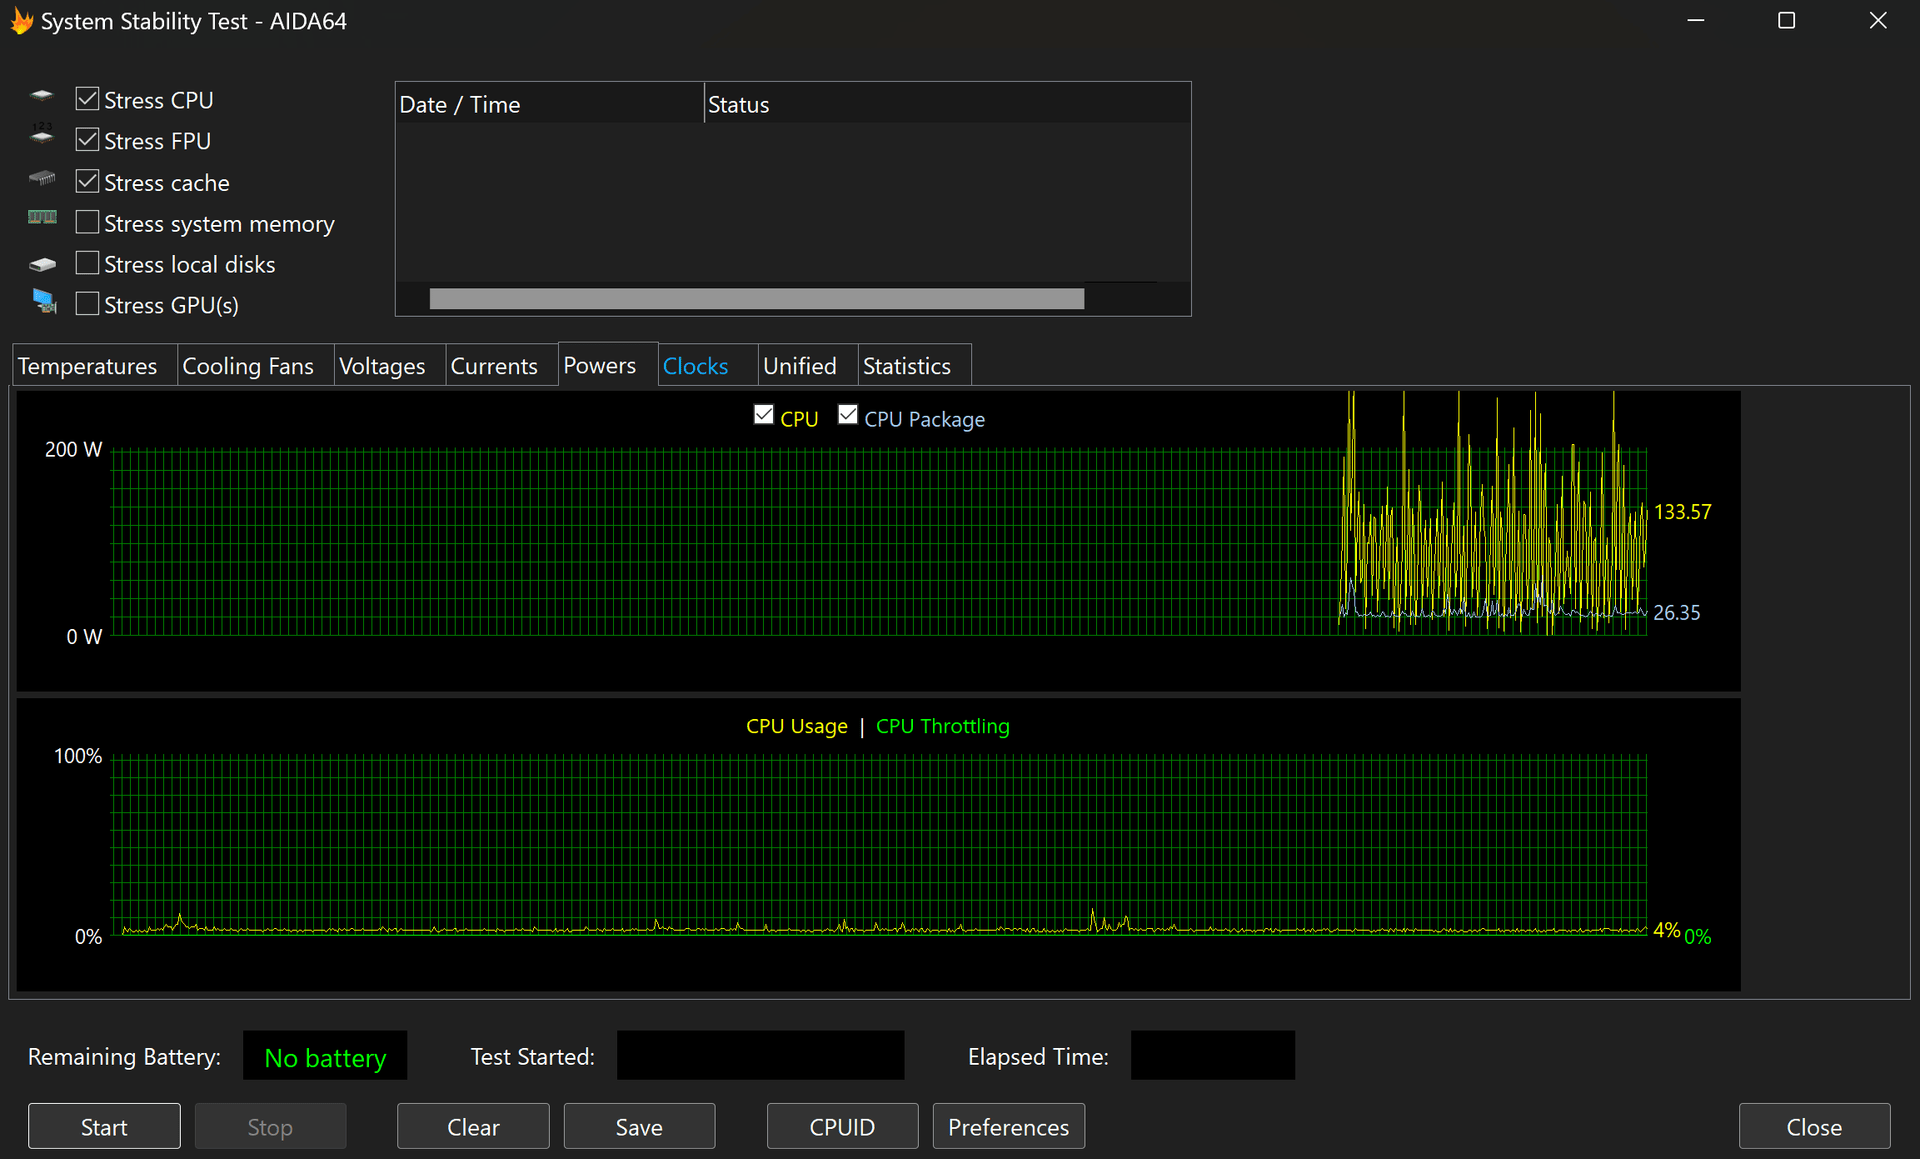1920x1159 pixels.
Task: Click the FPU icon beside Stress FPU
Action: (41, 135)
